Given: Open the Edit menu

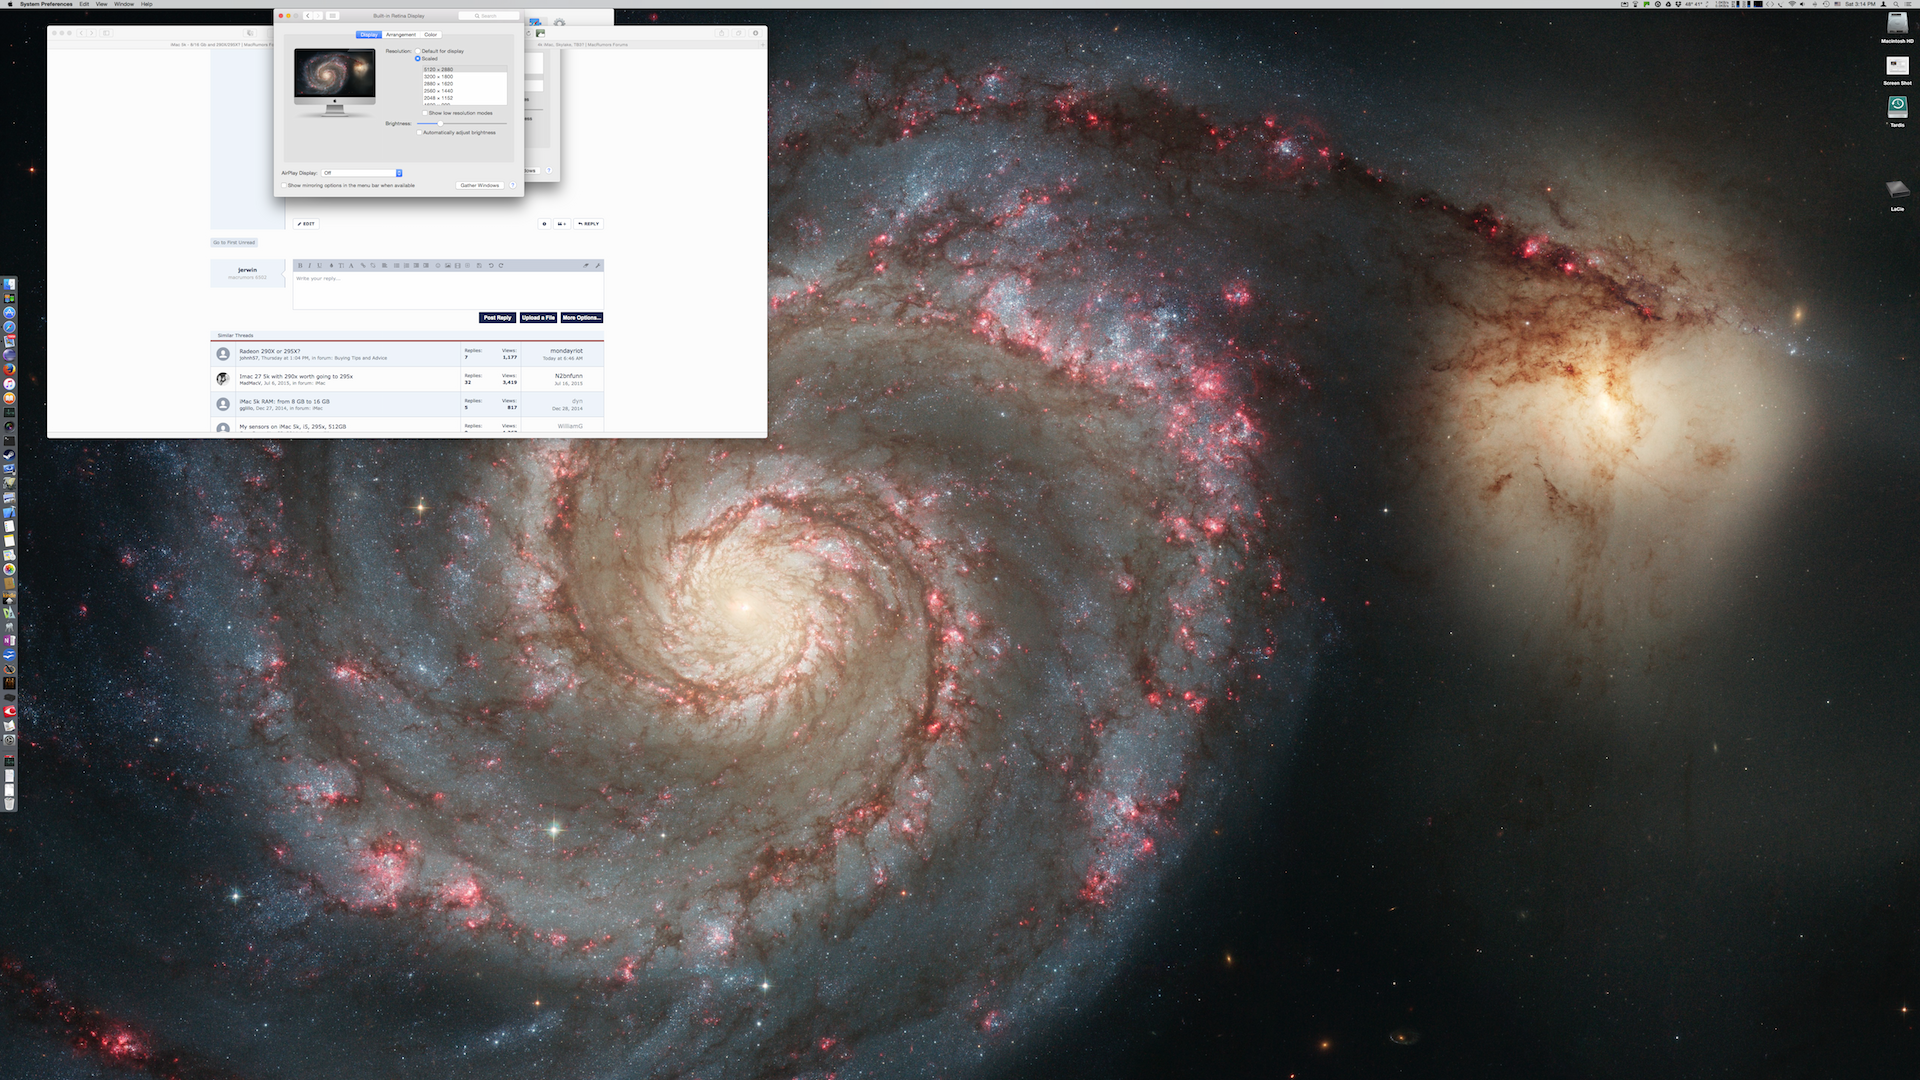Looking at the screenshot, I should [x=84, y=4].
